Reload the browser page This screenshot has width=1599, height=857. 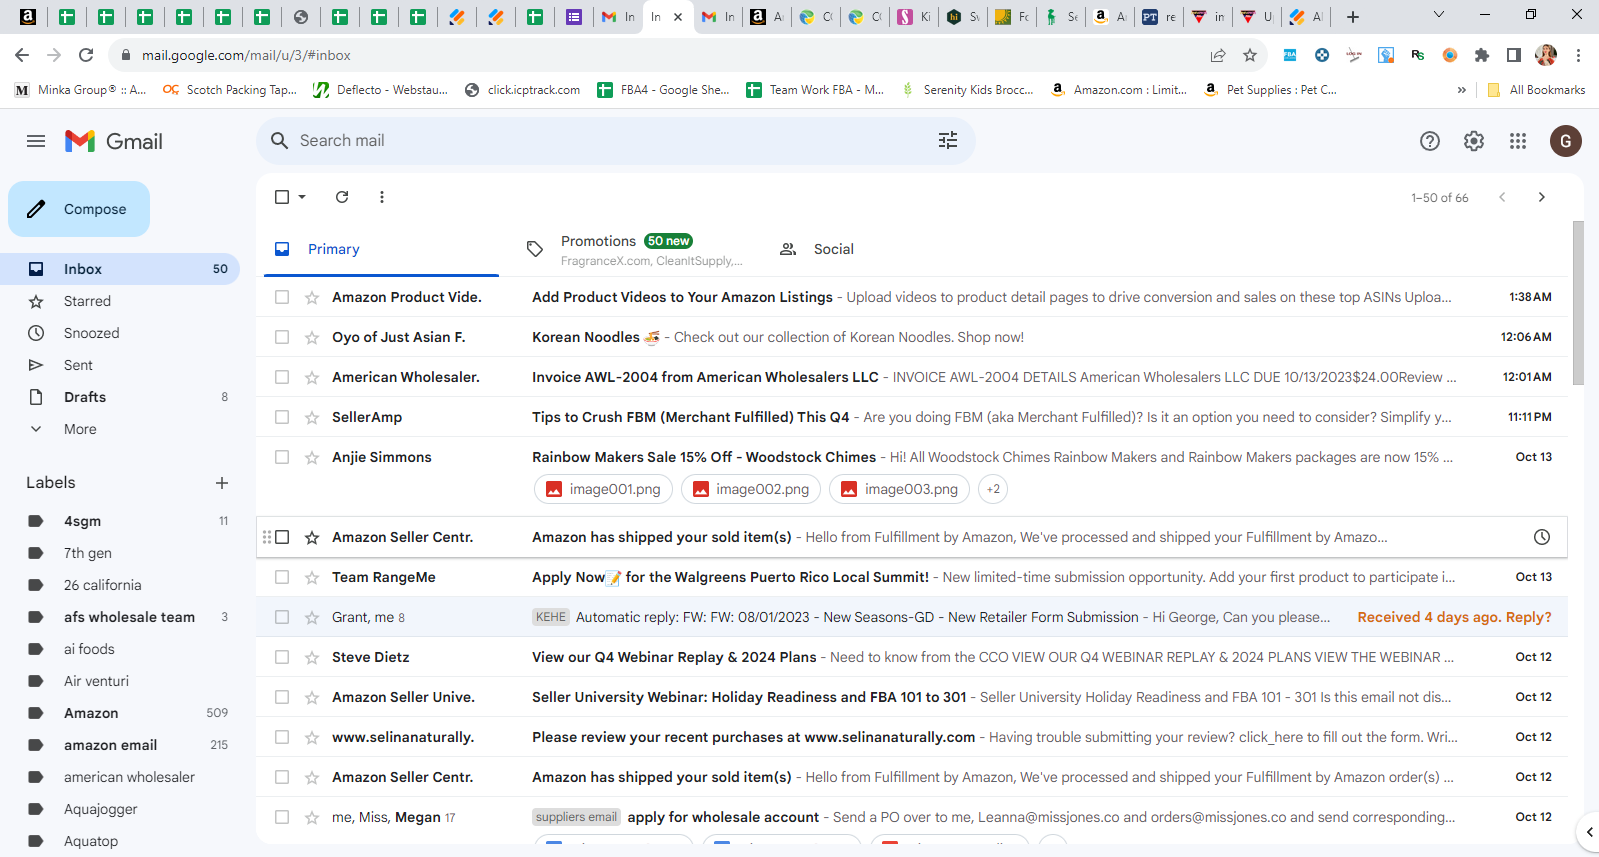(86, 55)
